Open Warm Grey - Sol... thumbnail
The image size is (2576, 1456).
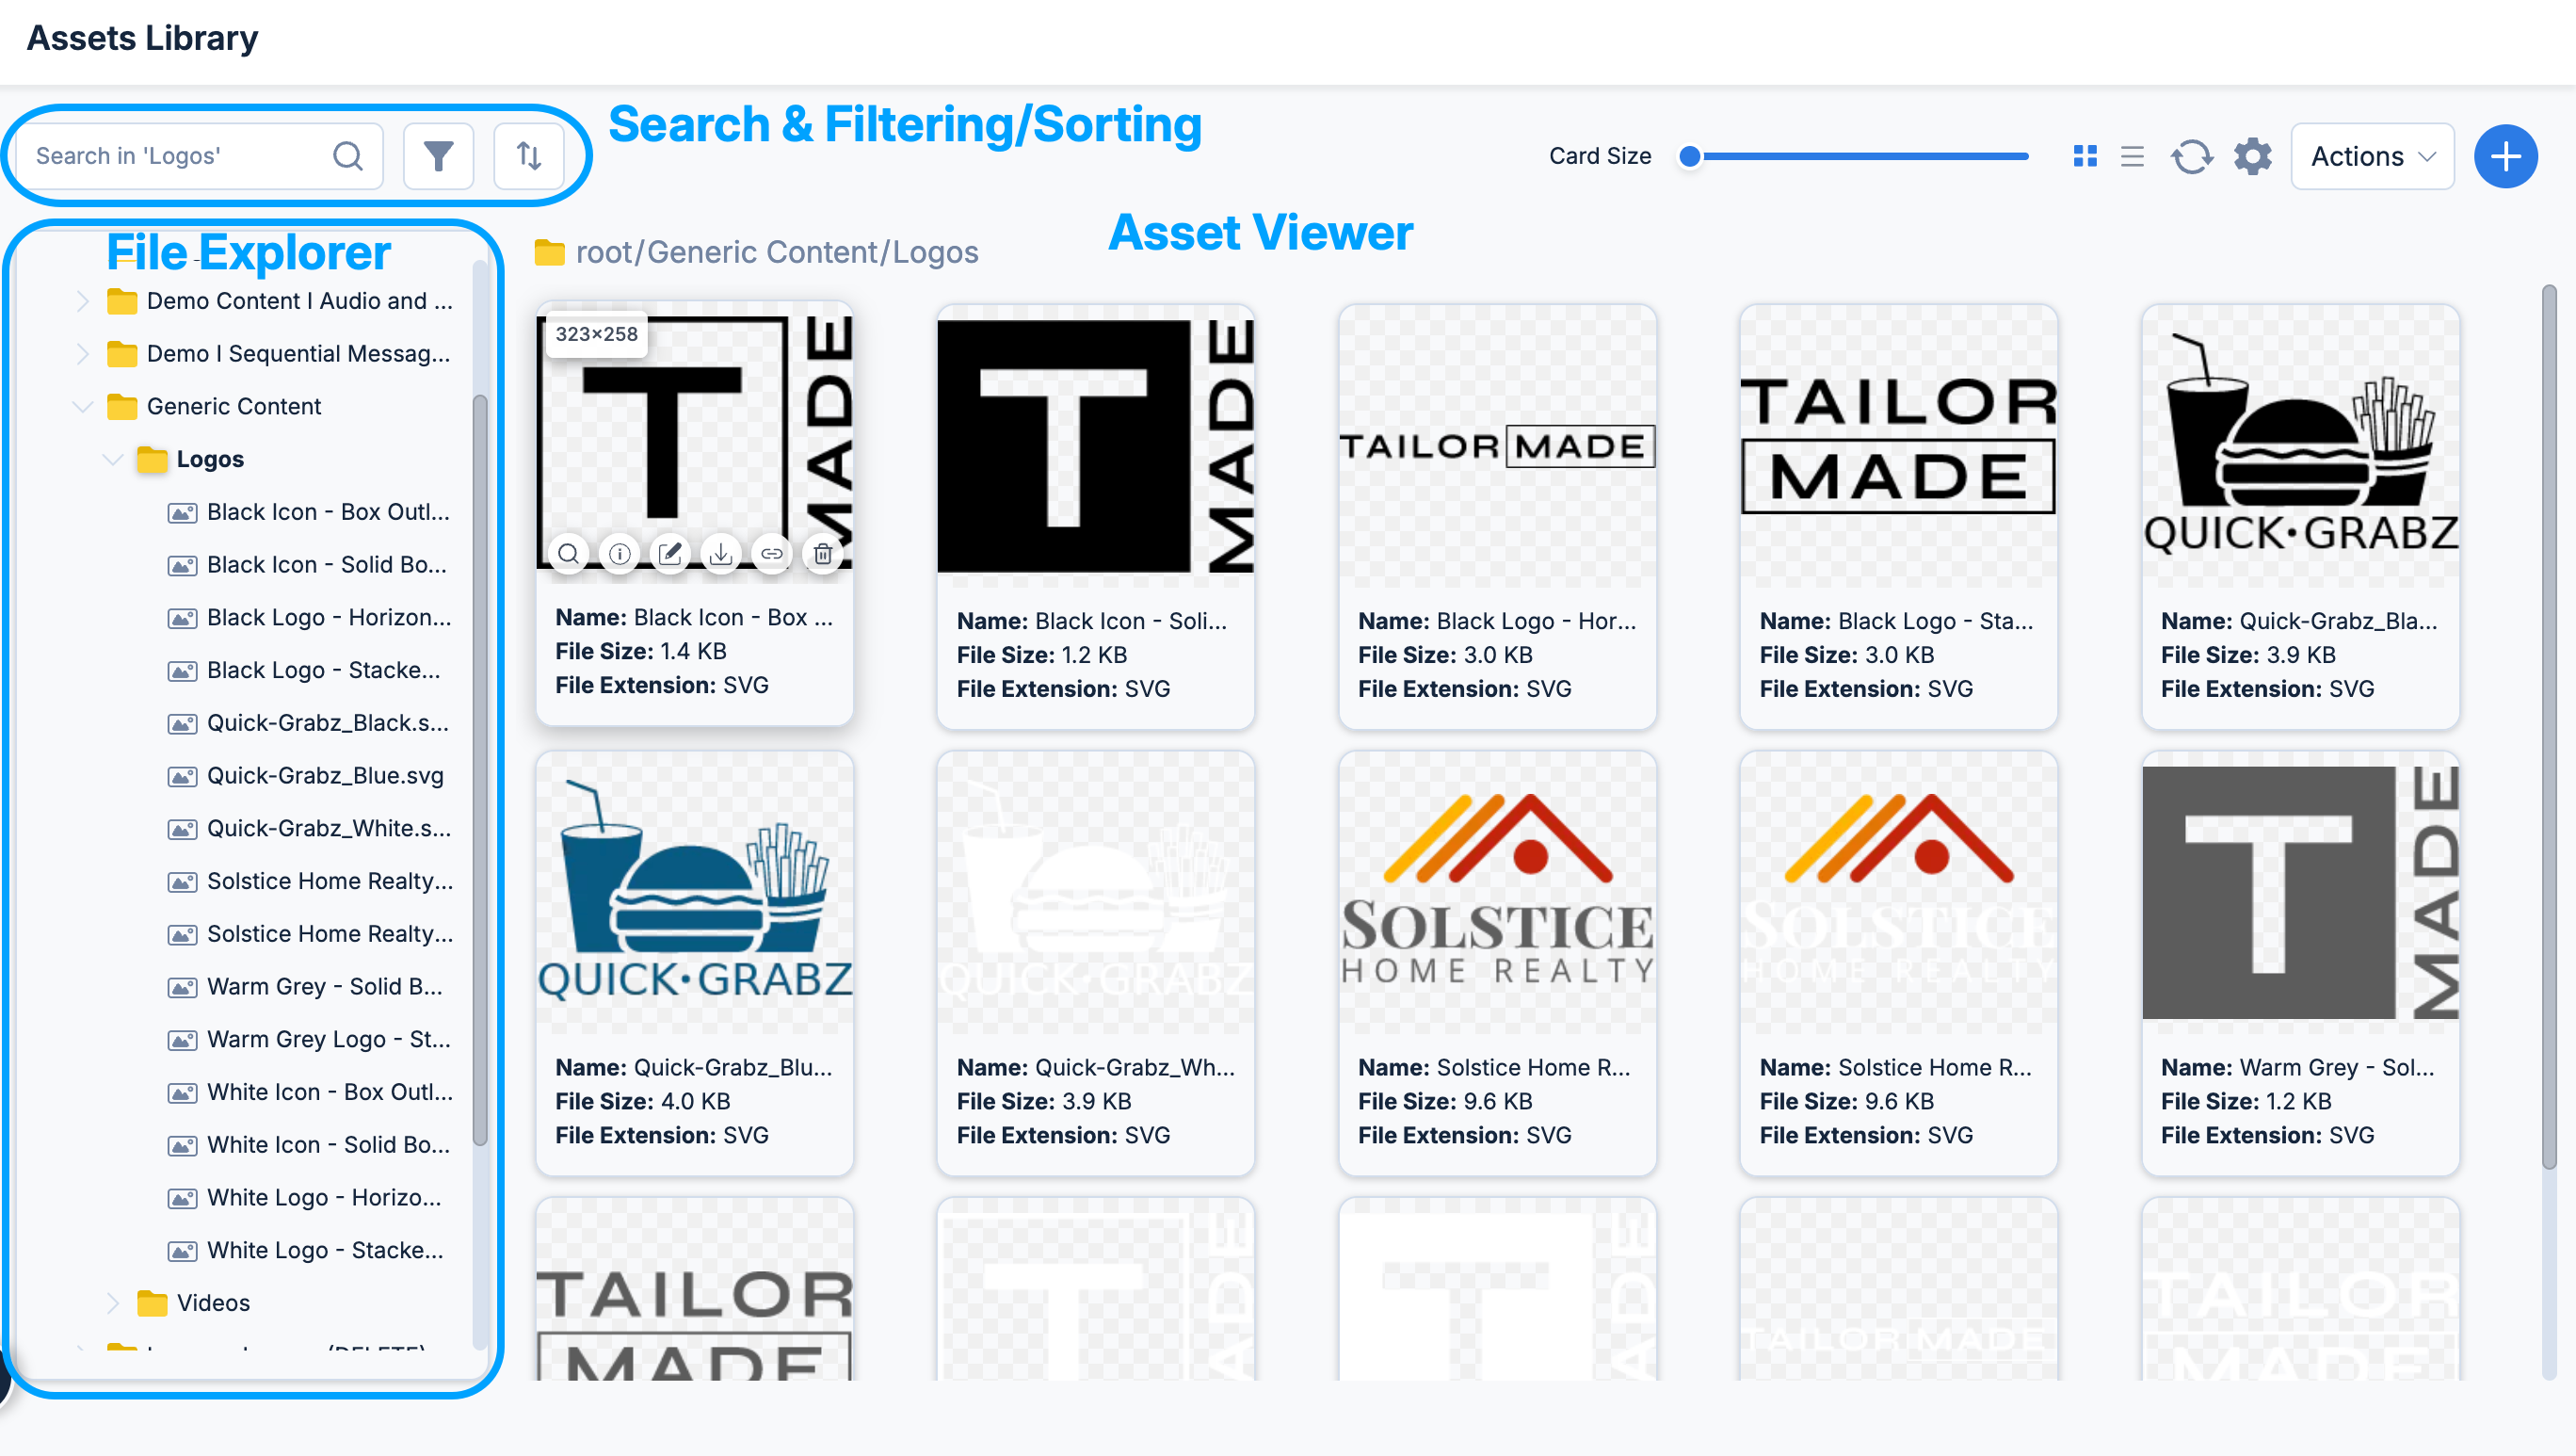(2300, 892)
